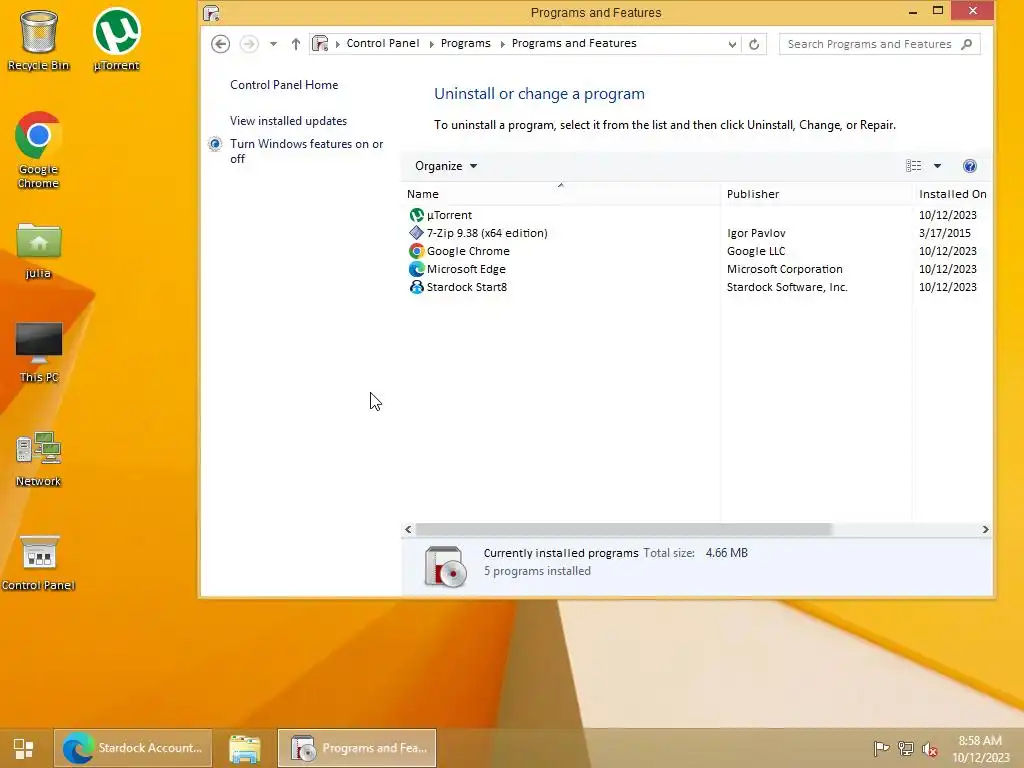Image resolution: width=1024 pixels, height=768 pixels.
Task: Open the Control Panel Home link
Action: tap(284, 85)
